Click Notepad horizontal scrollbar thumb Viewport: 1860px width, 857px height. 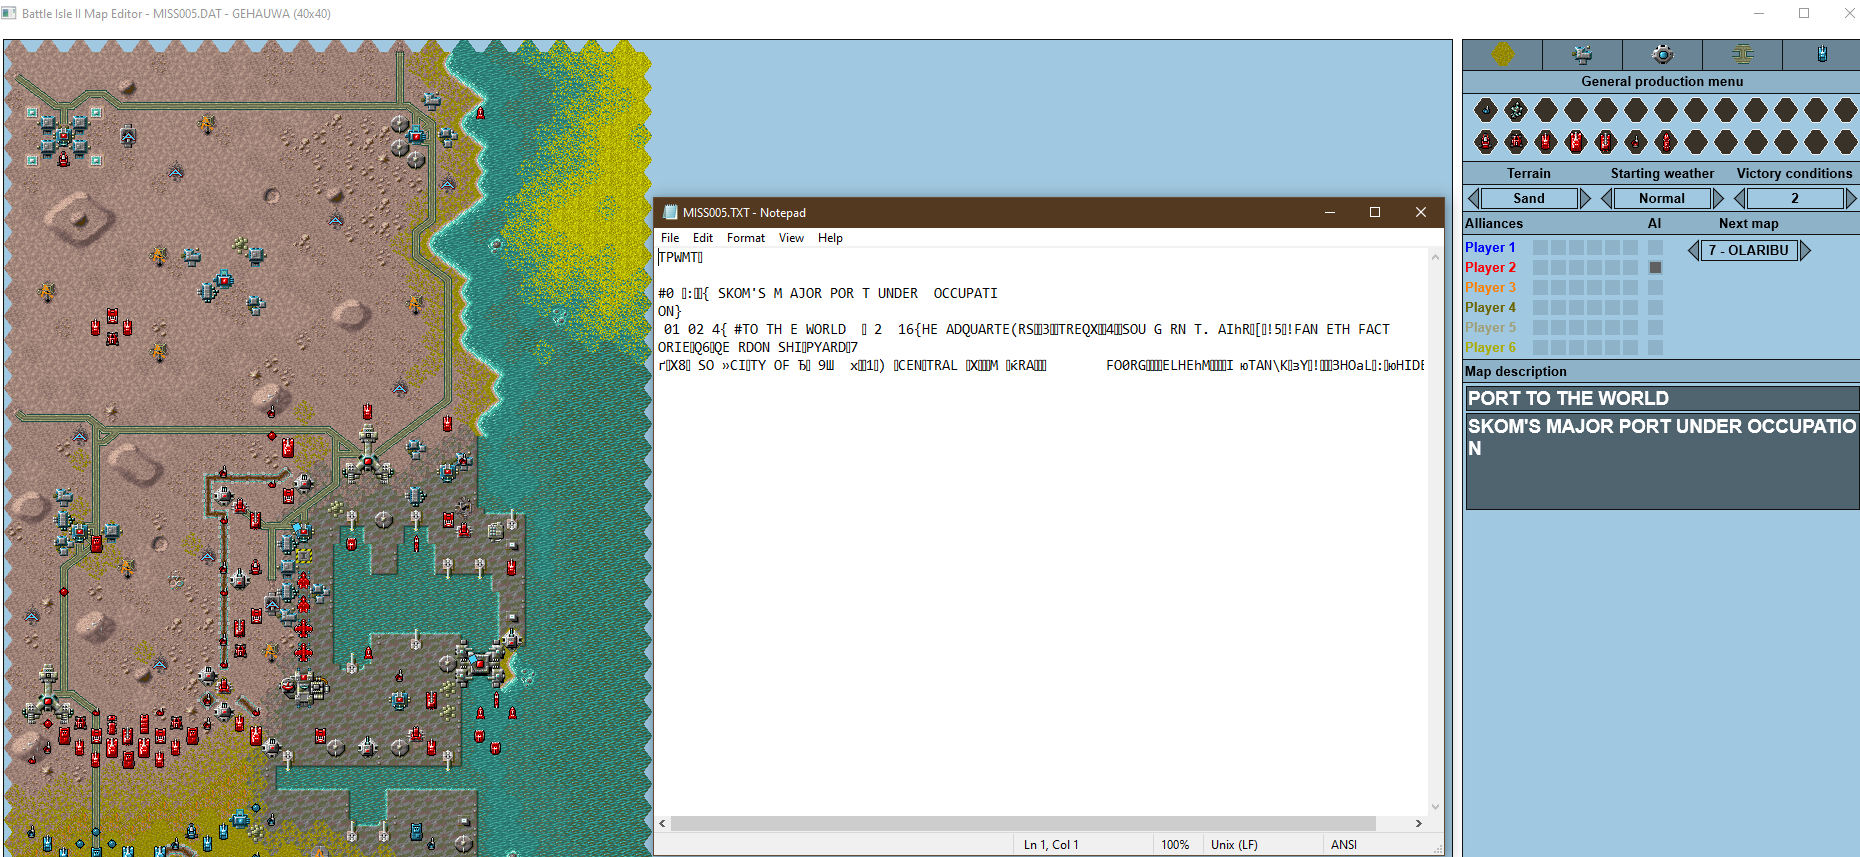[1023, 824]
